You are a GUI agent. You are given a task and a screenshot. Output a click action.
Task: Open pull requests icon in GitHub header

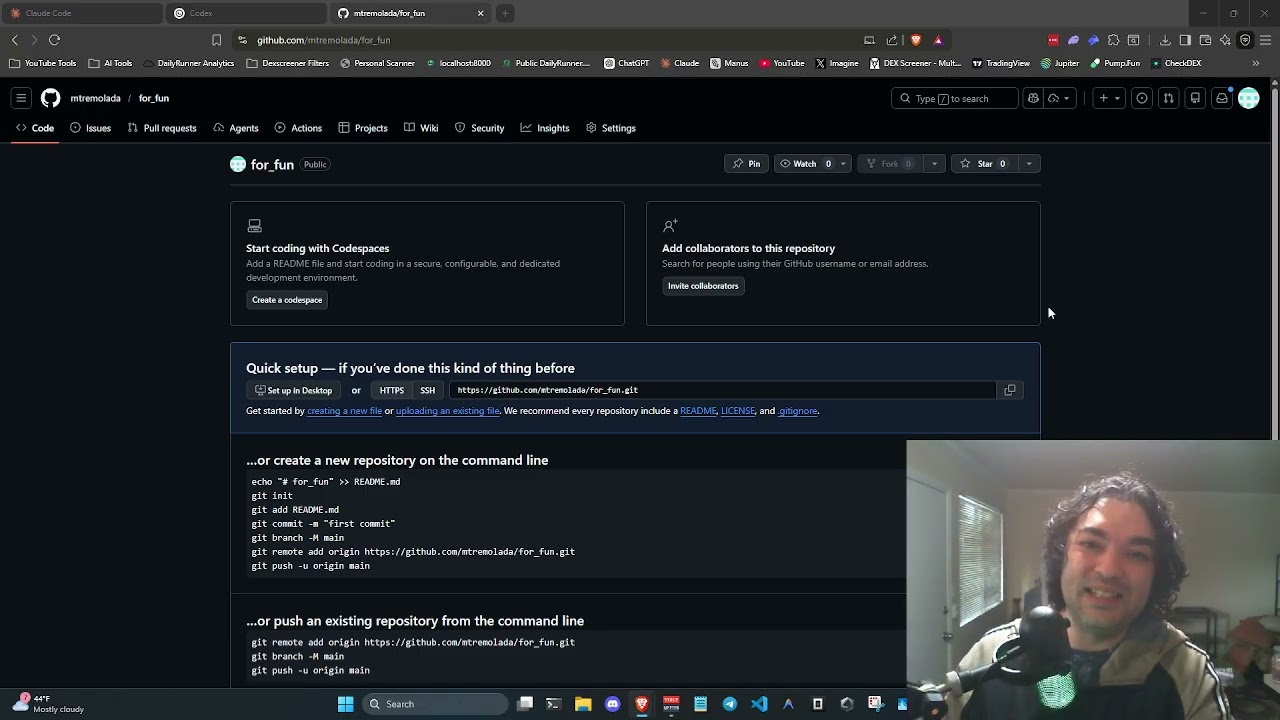1168,98
